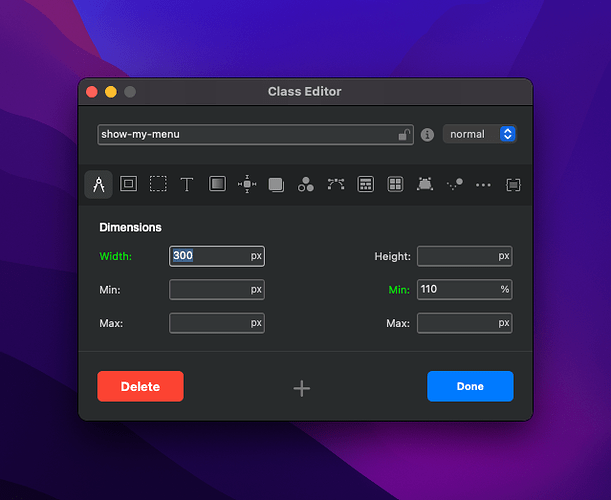Click the plus button to add property

(x=302, y=388)
